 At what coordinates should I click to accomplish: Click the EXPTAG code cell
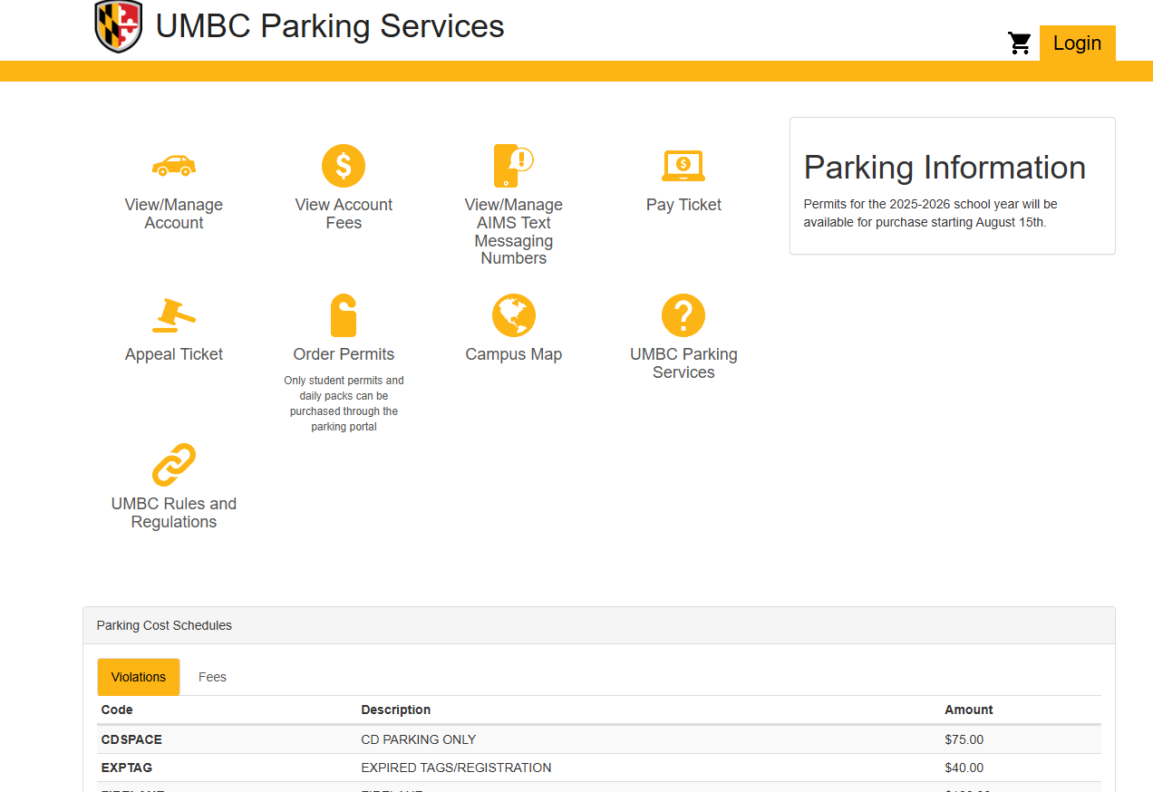click(126, 768)
